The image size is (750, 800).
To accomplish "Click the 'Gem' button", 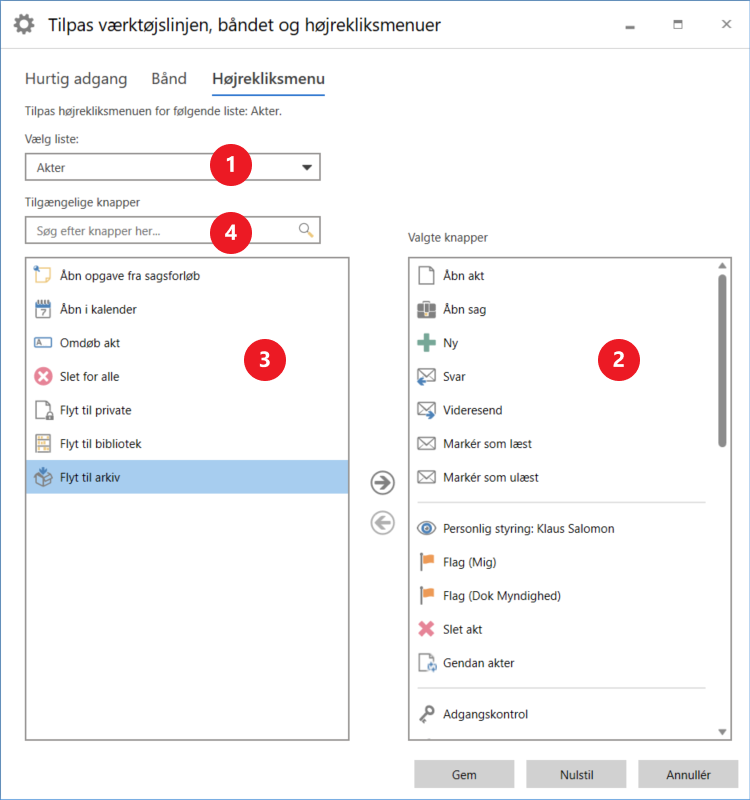I will point(464,774).
